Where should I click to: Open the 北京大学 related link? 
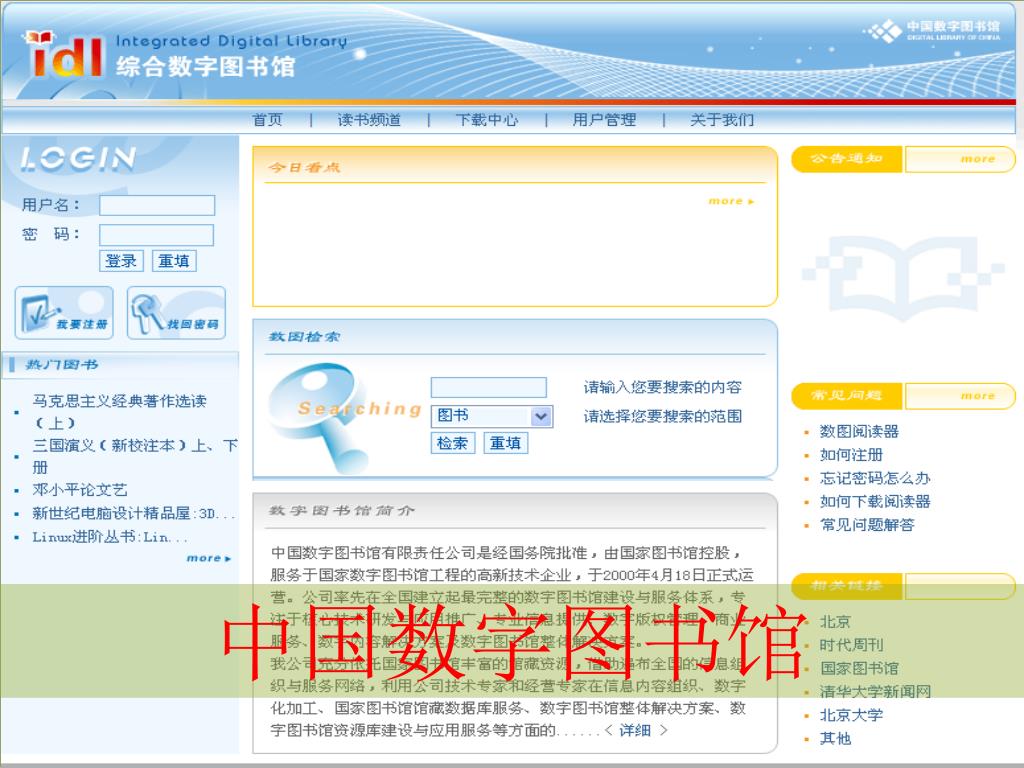coord(851,715)
